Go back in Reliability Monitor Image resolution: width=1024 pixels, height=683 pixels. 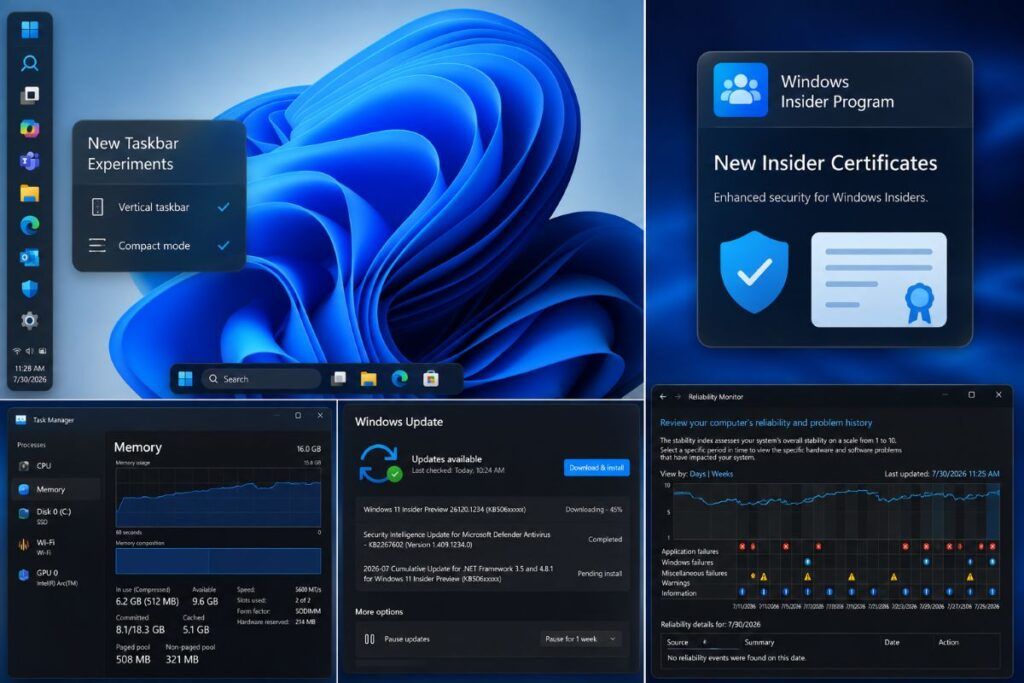coord(664,396)
